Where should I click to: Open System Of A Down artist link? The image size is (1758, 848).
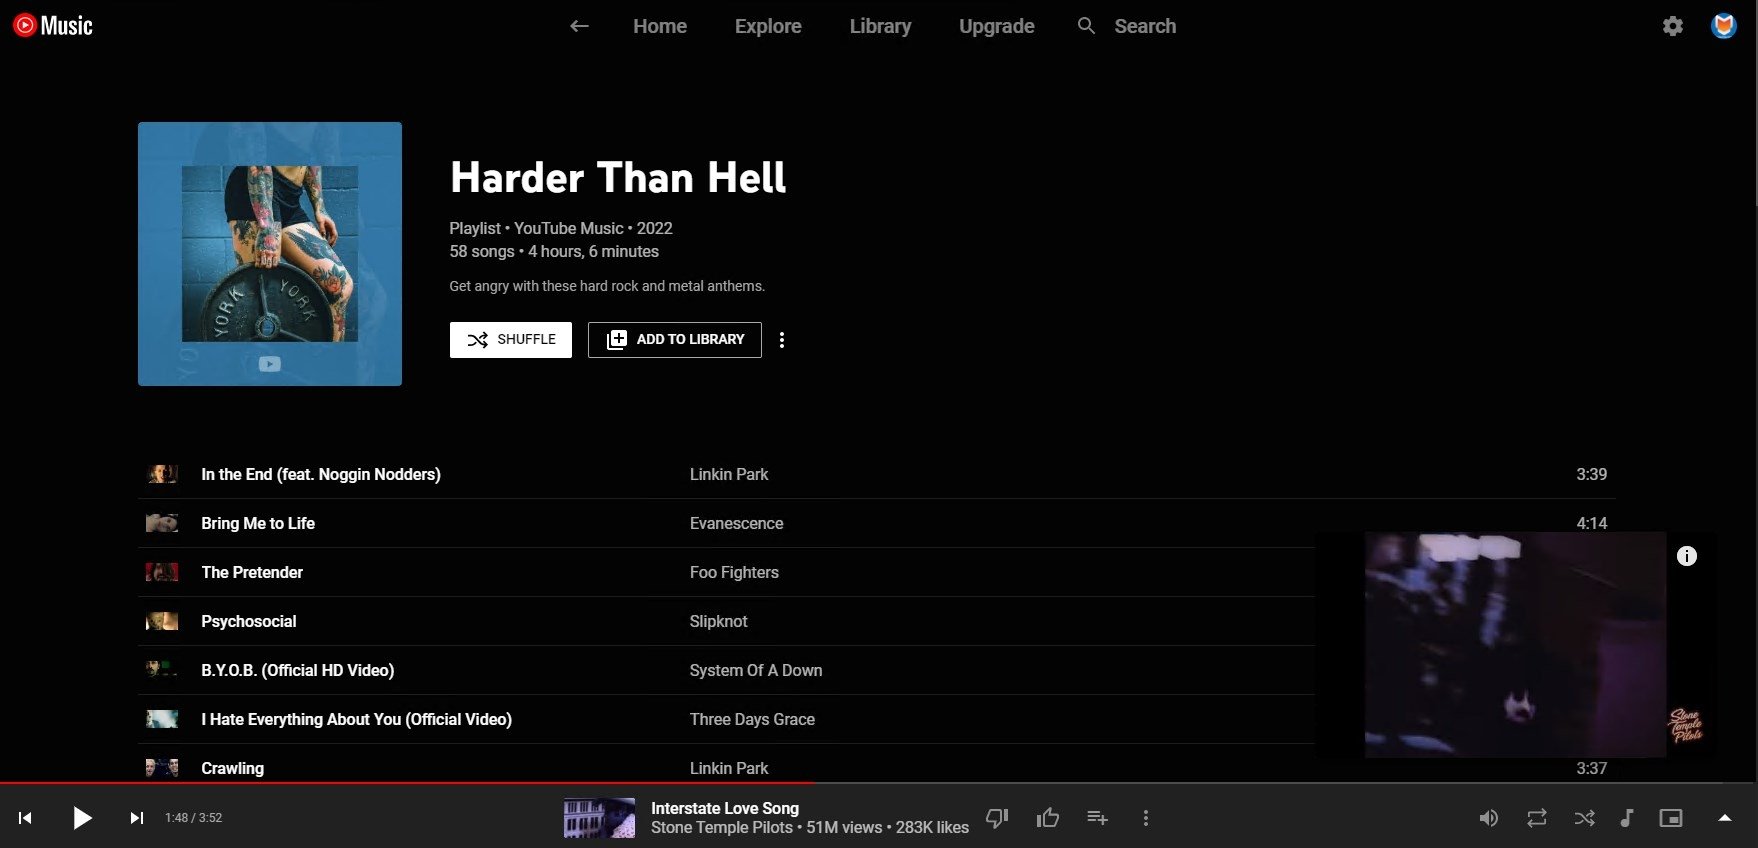pos(756,670)
